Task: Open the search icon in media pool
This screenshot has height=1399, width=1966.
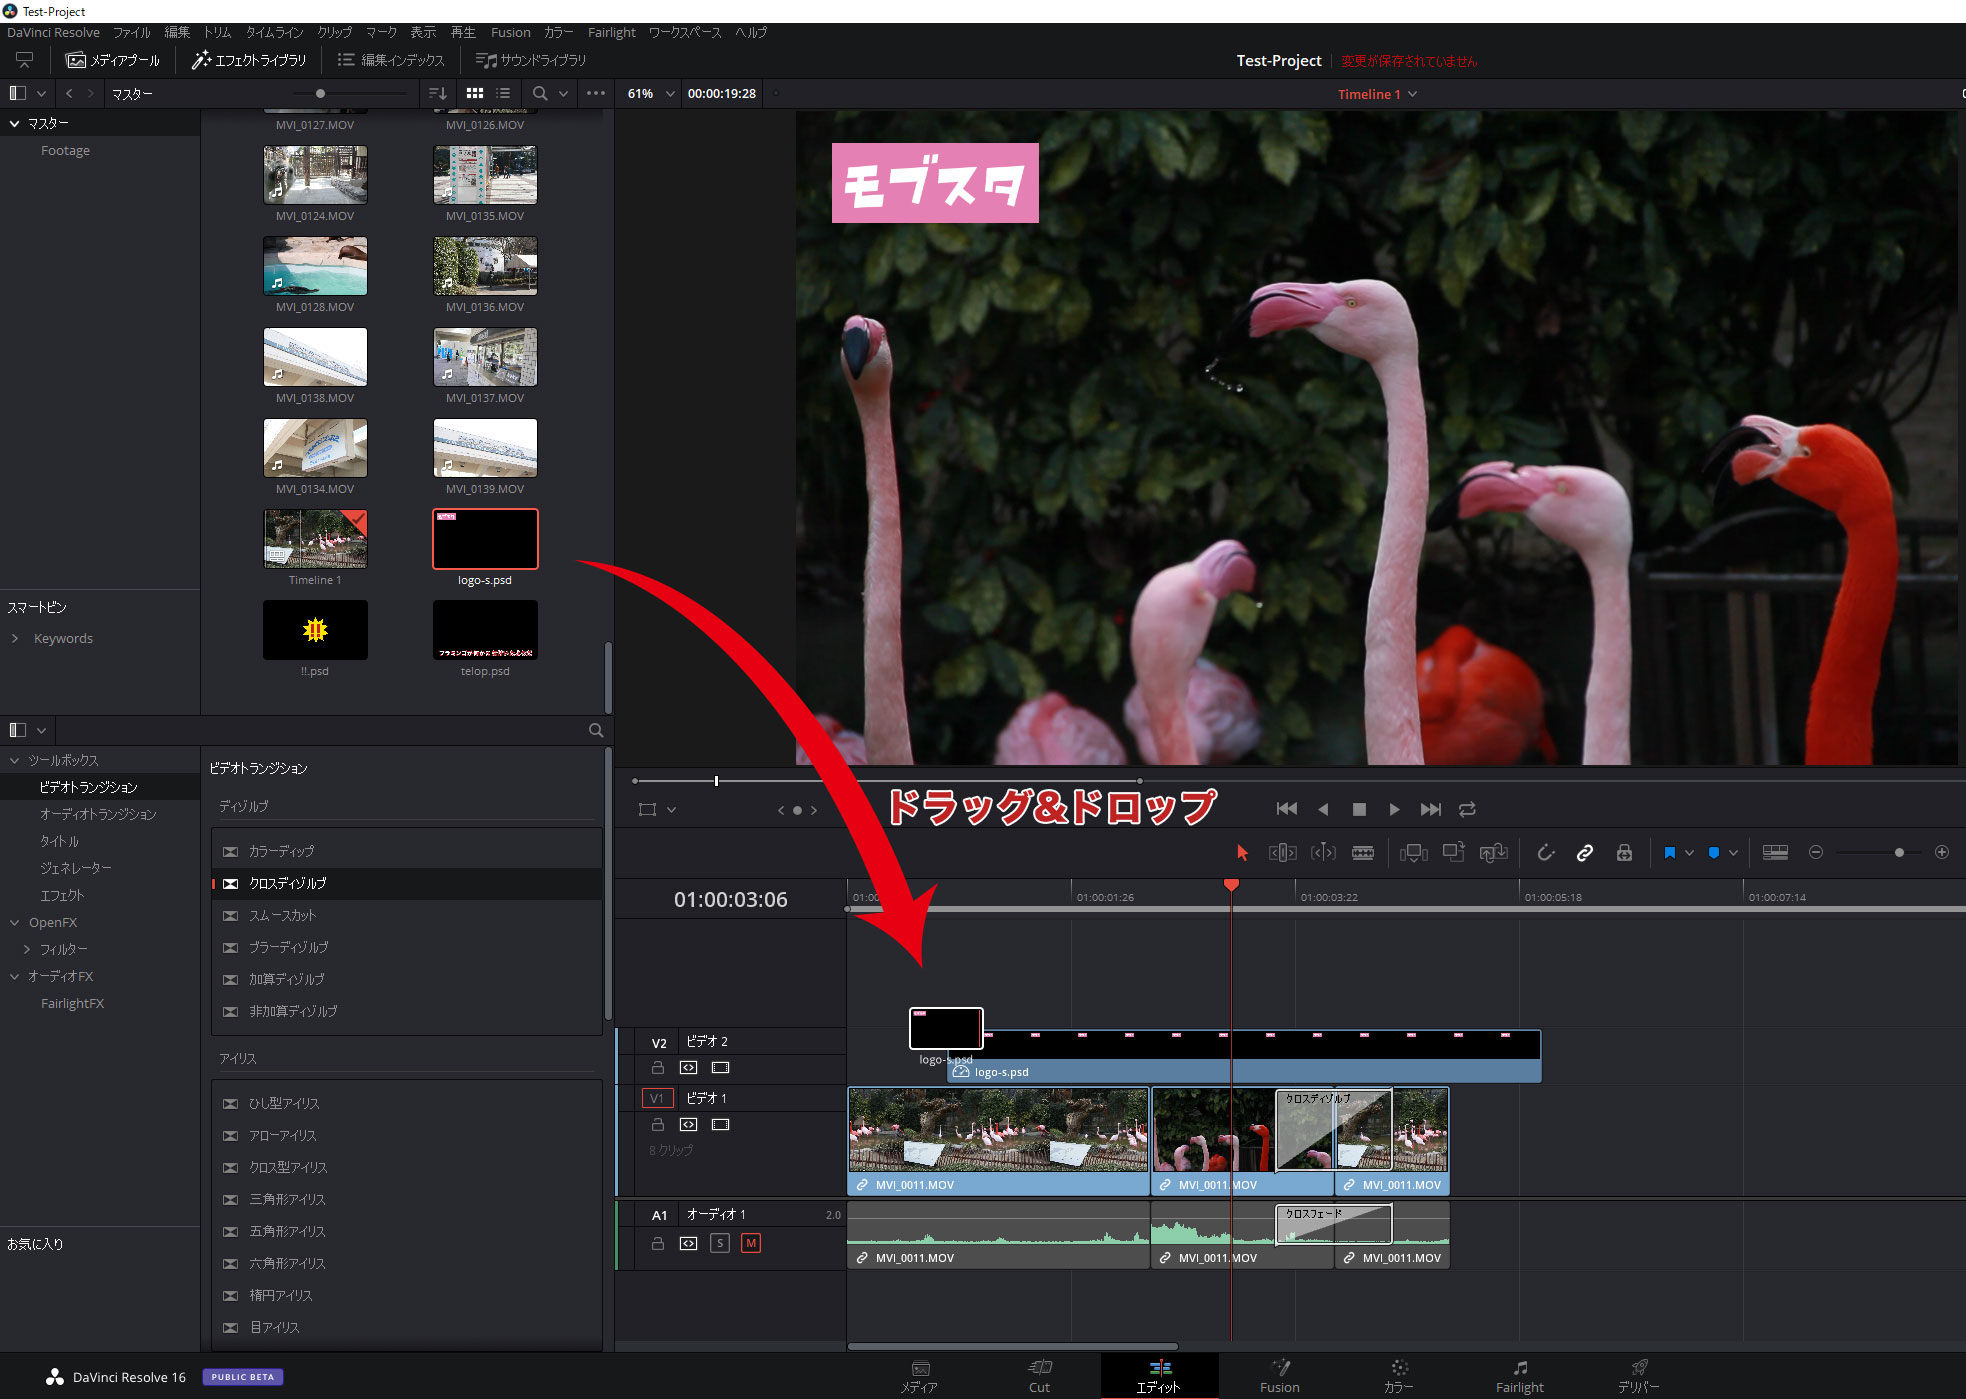Action: [x=540, y=93]
